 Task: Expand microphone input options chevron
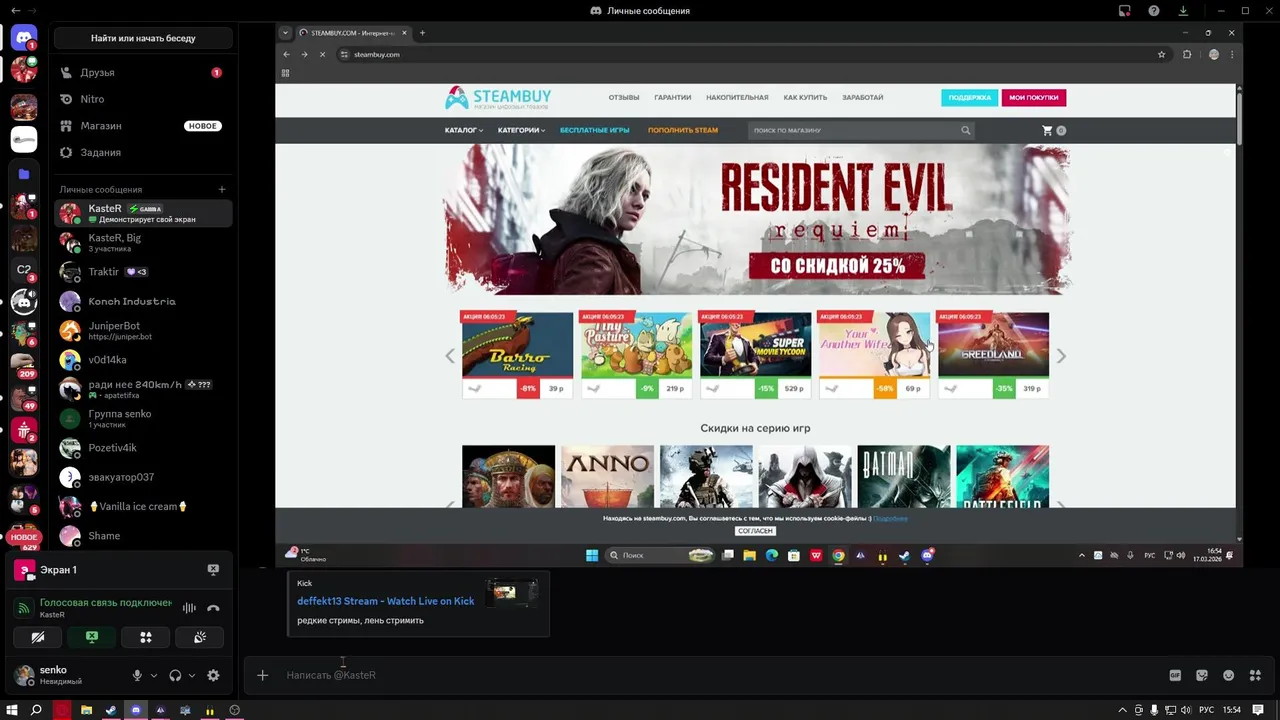(154, 675)
